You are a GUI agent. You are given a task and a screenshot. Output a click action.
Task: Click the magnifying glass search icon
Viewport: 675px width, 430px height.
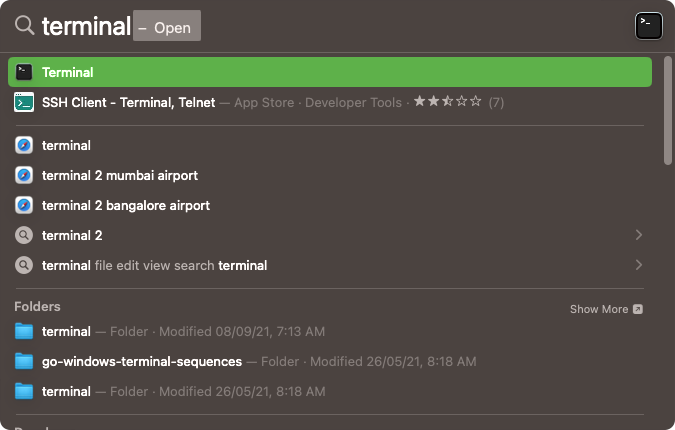[25, 26]
